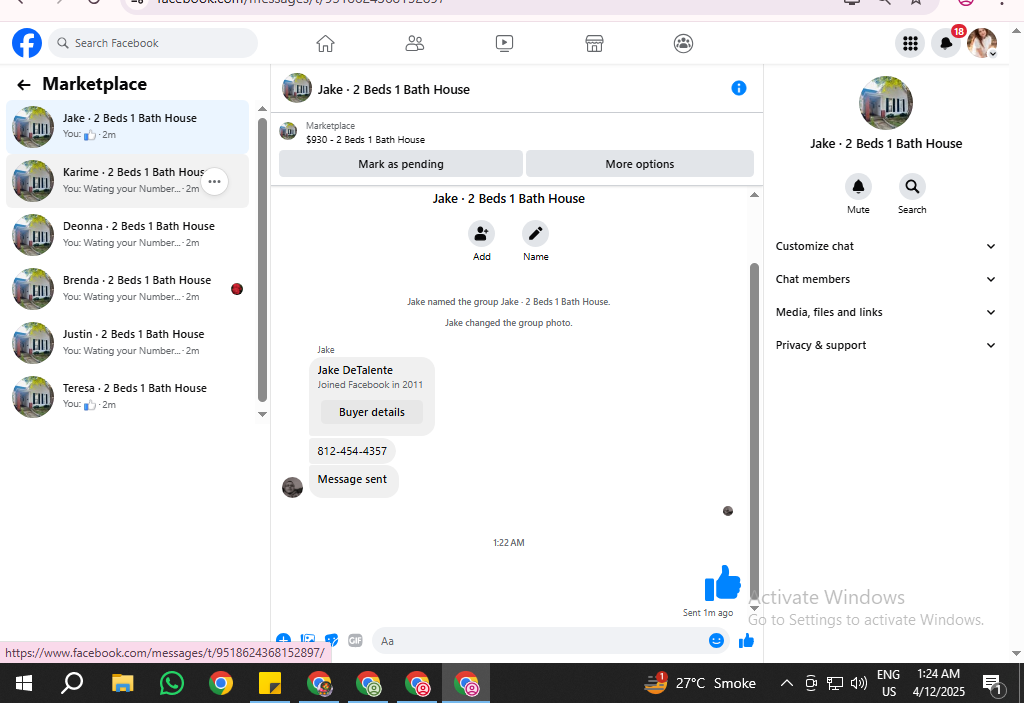Go back using Marketplace back arrow
This screenshot has height=703, width=1024.
tap(24, 84)
